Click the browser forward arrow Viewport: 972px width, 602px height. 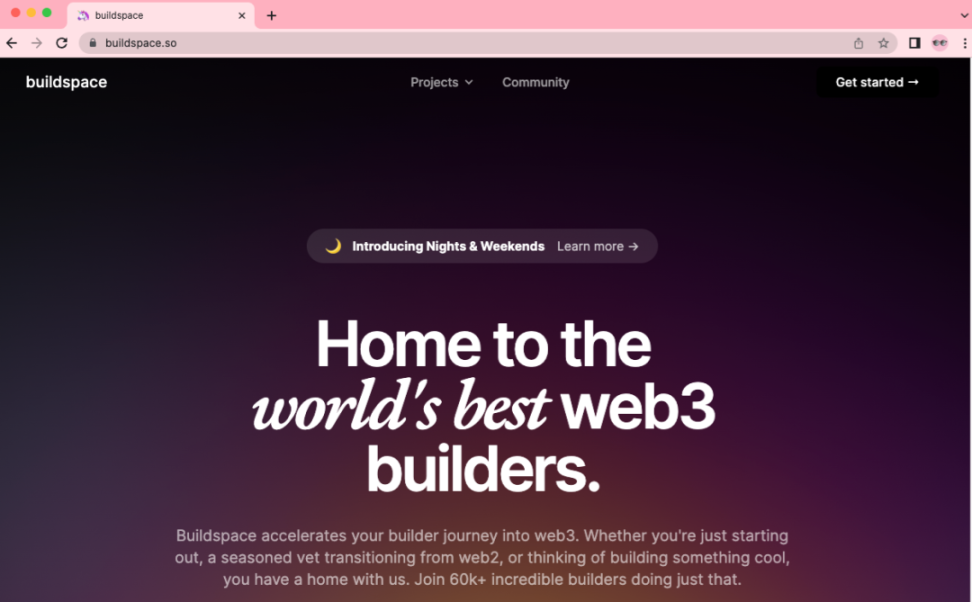37,43
